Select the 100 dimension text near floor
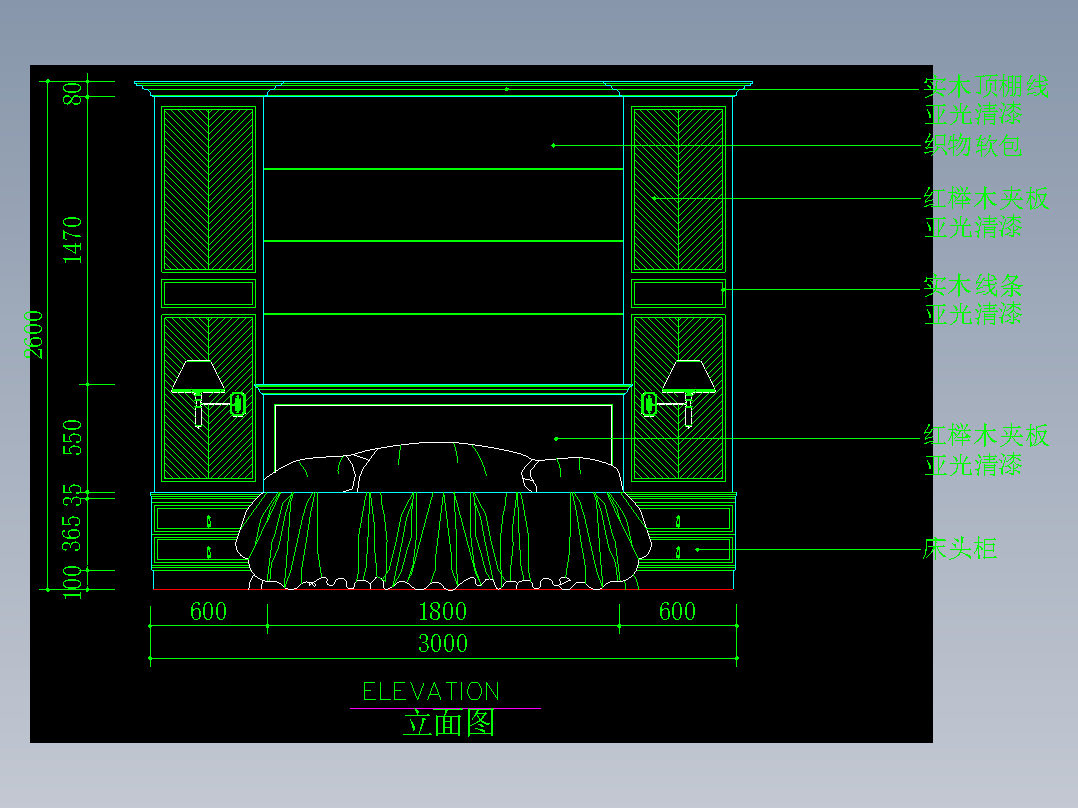This screenshot has width=1078, height=808. (x=72, y=582)
